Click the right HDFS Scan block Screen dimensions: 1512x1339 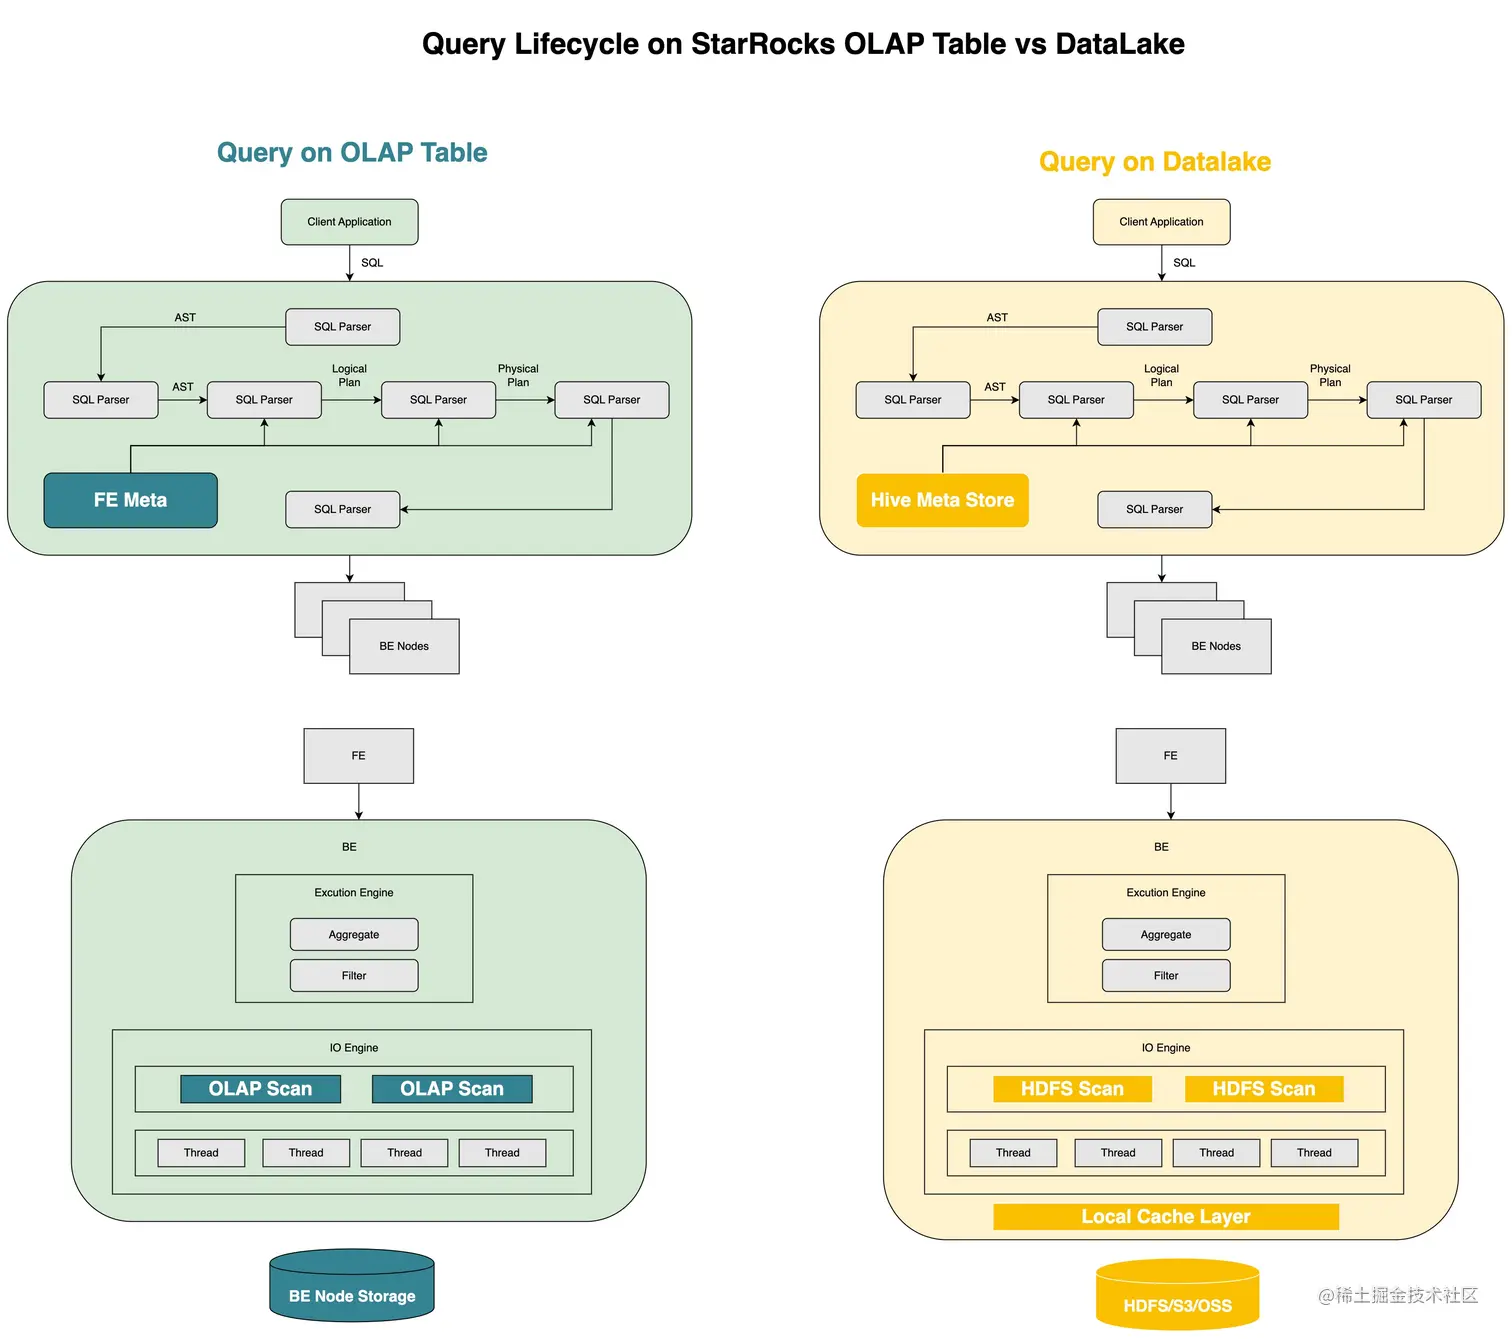click(1264, 1089)
